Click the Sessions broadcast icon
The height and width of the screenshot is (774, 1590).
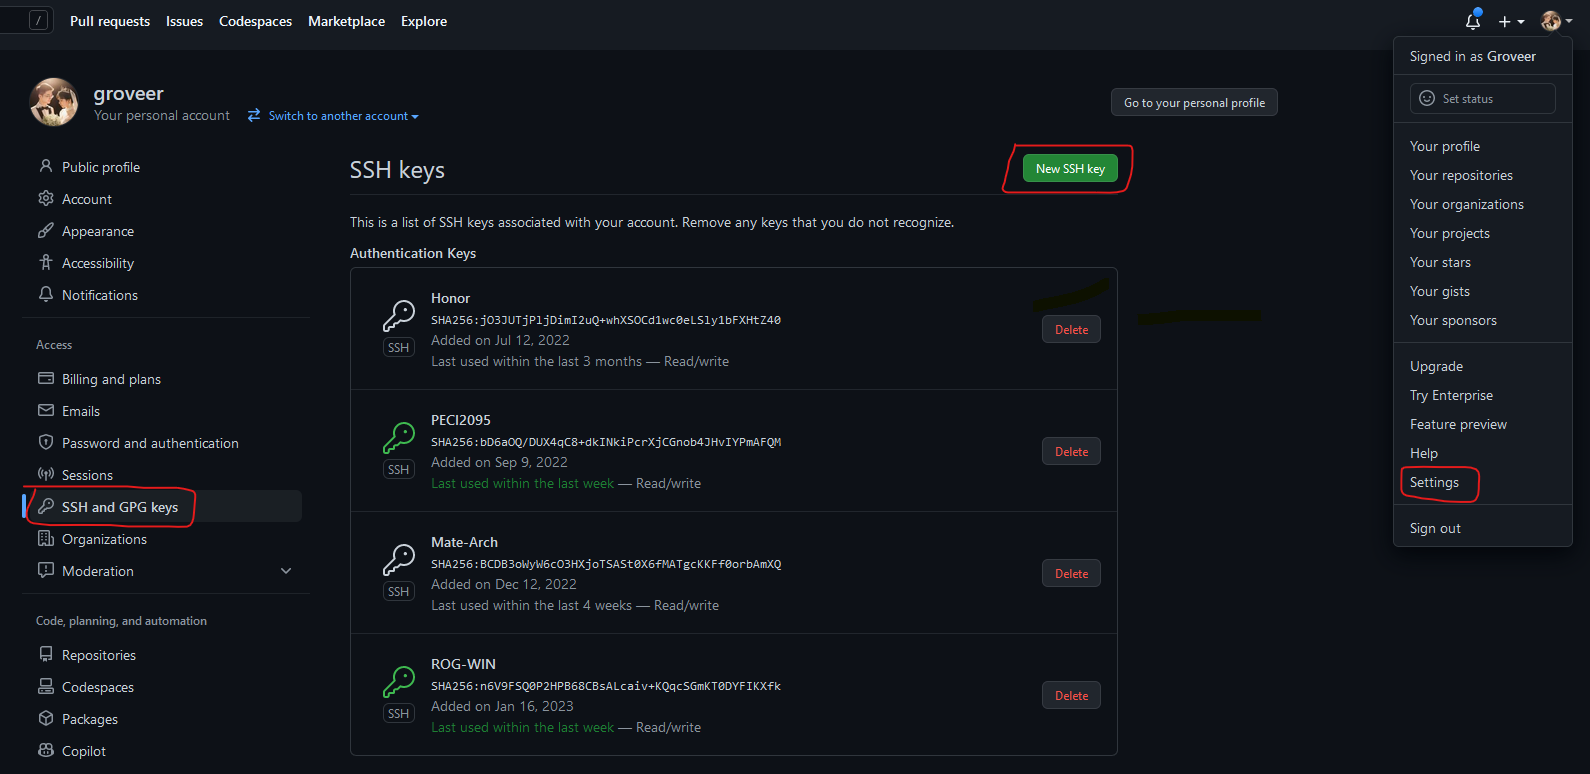click(46, 475)
